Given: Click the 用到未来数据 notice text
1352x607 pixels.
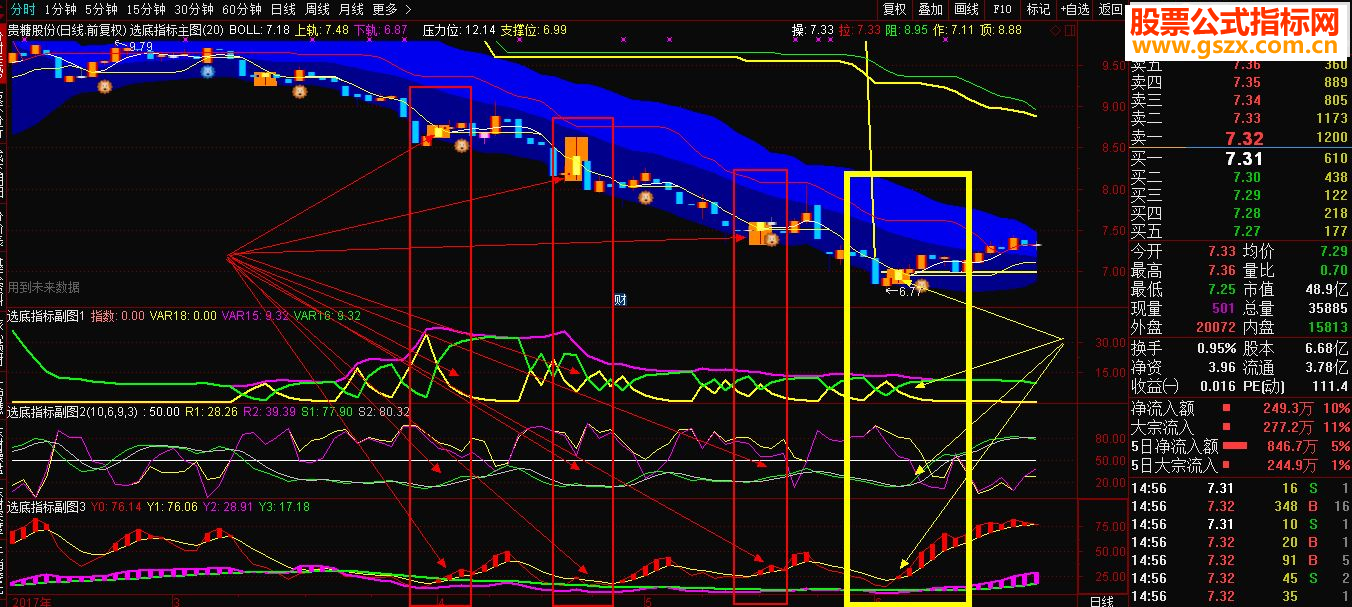Looking at the screenshot, I should pyautogui.click(x=44, y=287).
